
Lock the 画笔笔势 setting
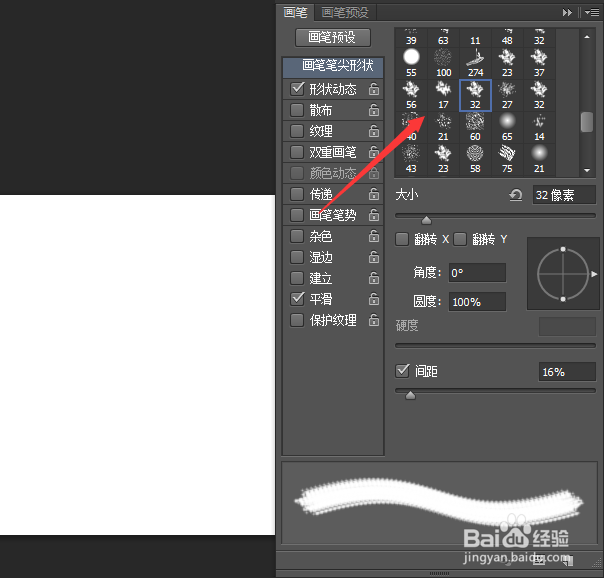coord(373,215)
